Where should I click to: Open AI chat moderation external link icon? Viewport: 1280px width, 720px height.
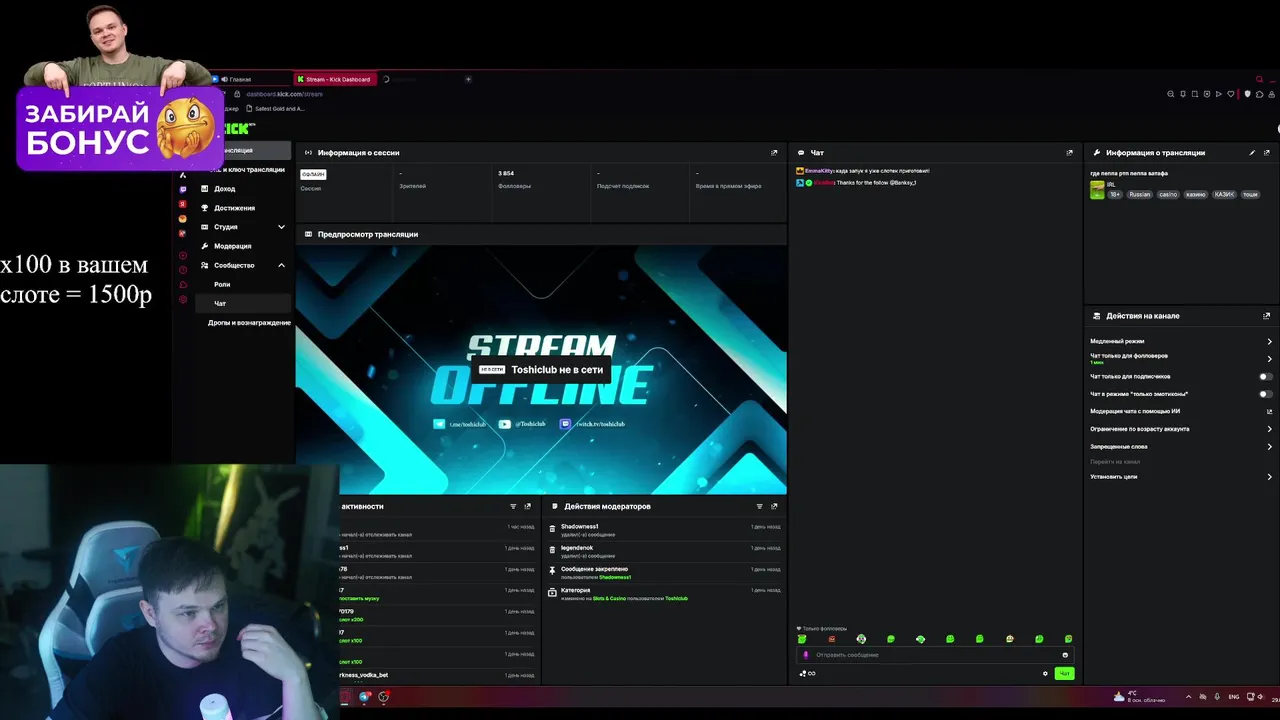(x=1269, y=411)
